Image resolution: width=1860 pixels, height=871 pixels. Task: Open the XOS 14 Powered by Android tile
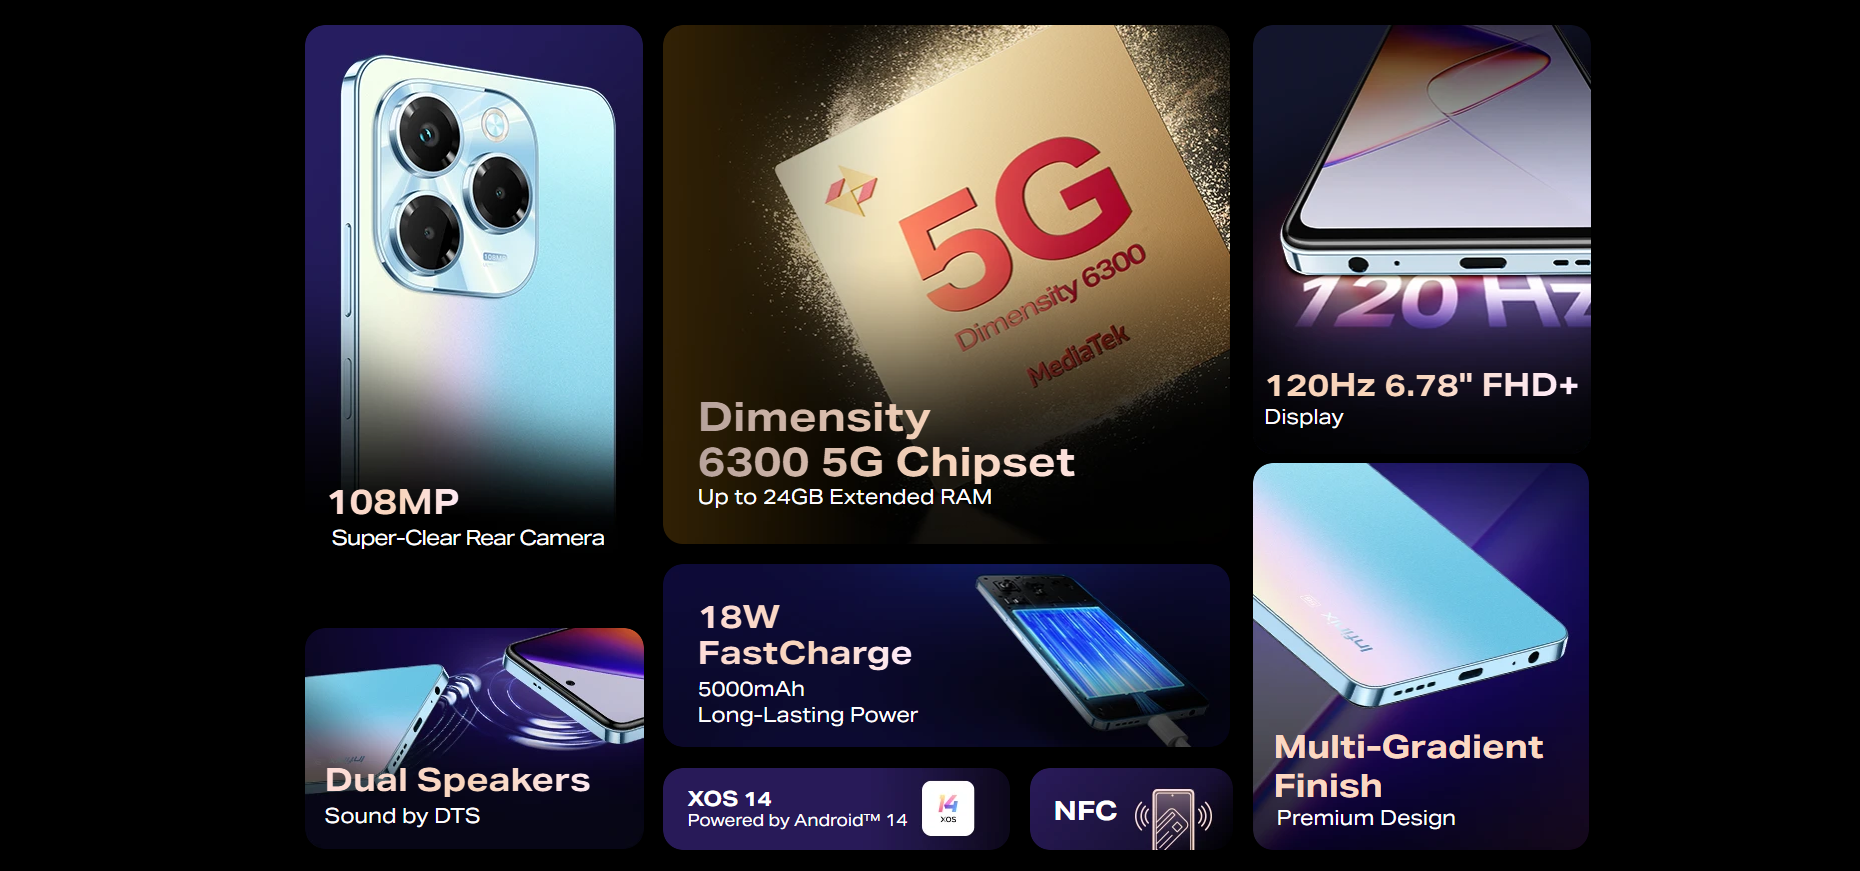tap(836, 809)
